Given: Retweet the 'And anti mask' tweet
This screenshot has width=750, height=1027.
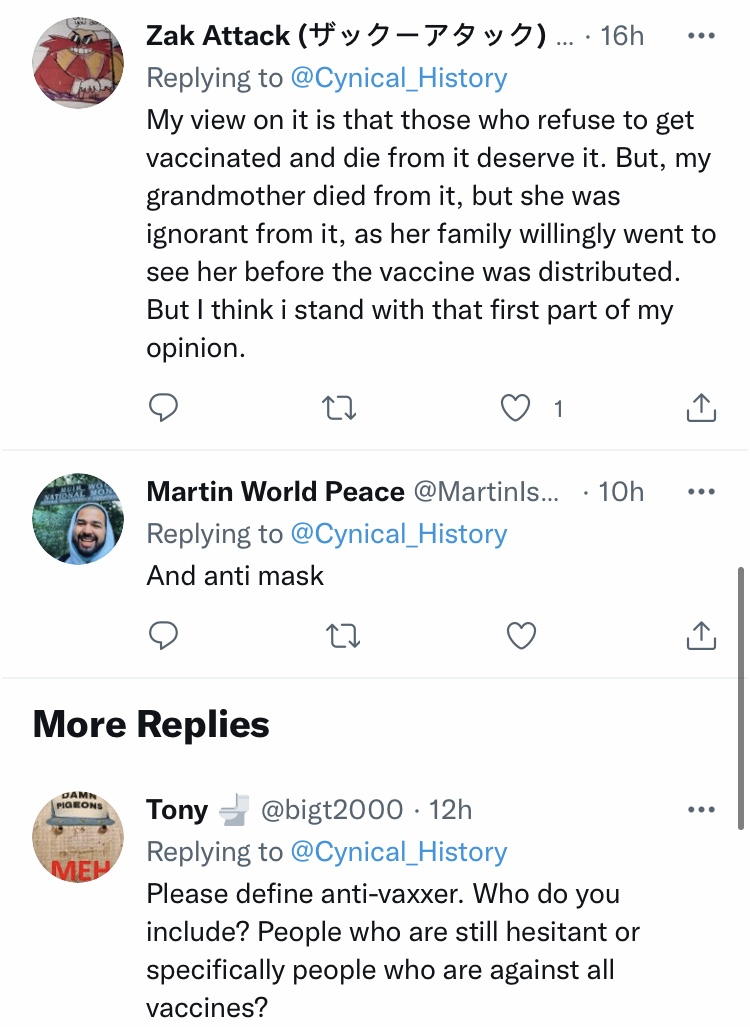Looking at the screenshot, I should coord(343,635).
